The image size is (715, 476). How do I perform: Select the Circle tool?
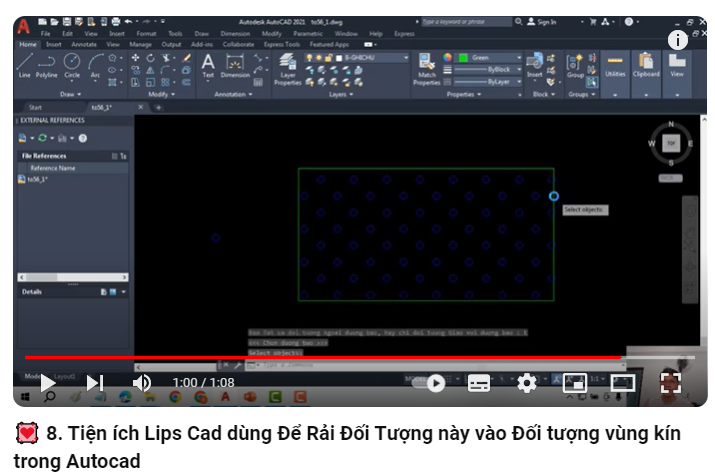(x=72, y=66)
